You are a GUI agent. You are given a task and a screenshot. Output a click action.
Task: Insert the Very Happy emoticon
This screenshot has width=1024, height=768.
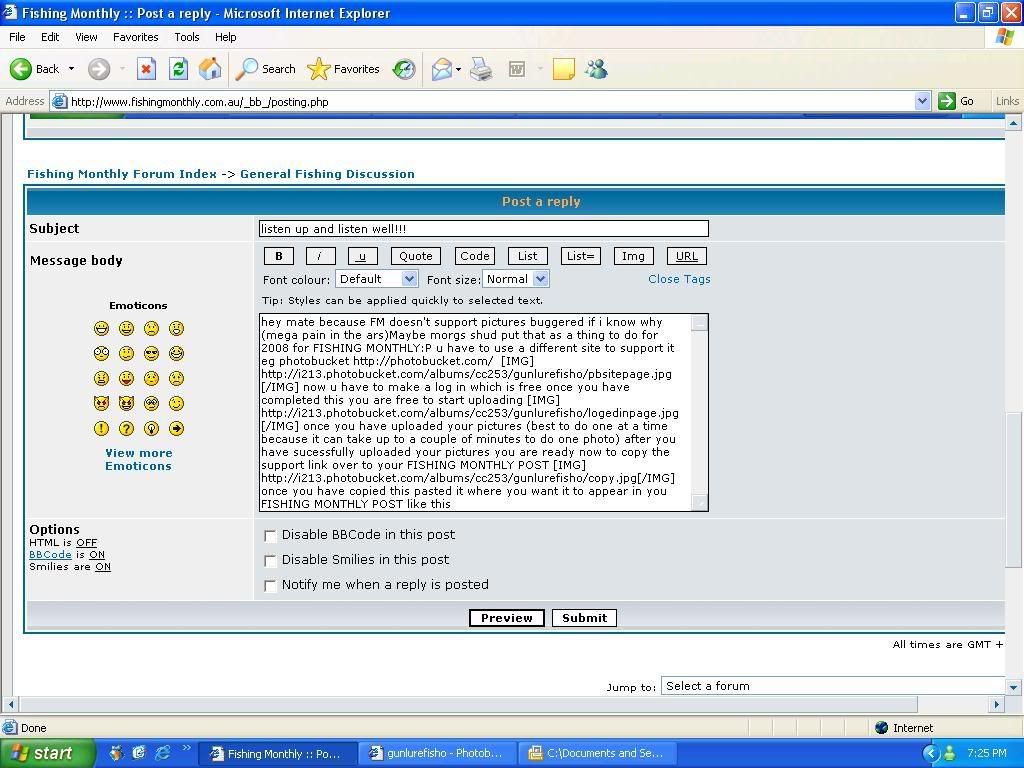point(101,328)
